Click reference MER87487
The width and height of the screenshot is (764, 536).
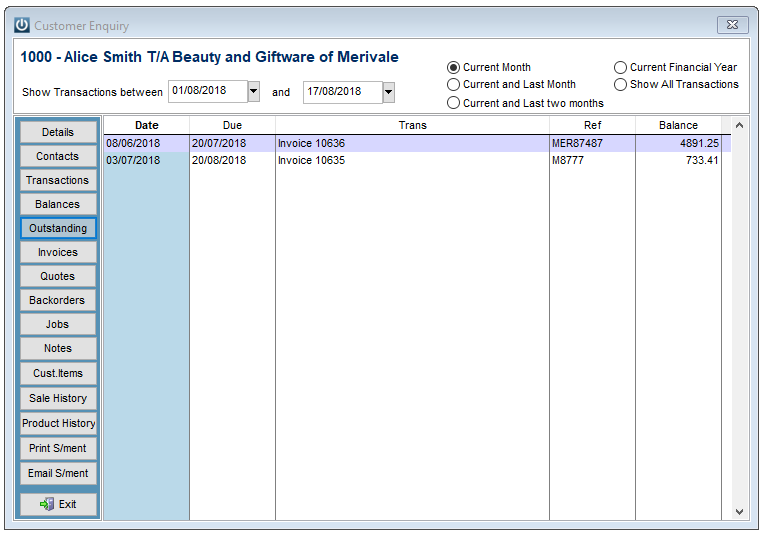(592, 143)
